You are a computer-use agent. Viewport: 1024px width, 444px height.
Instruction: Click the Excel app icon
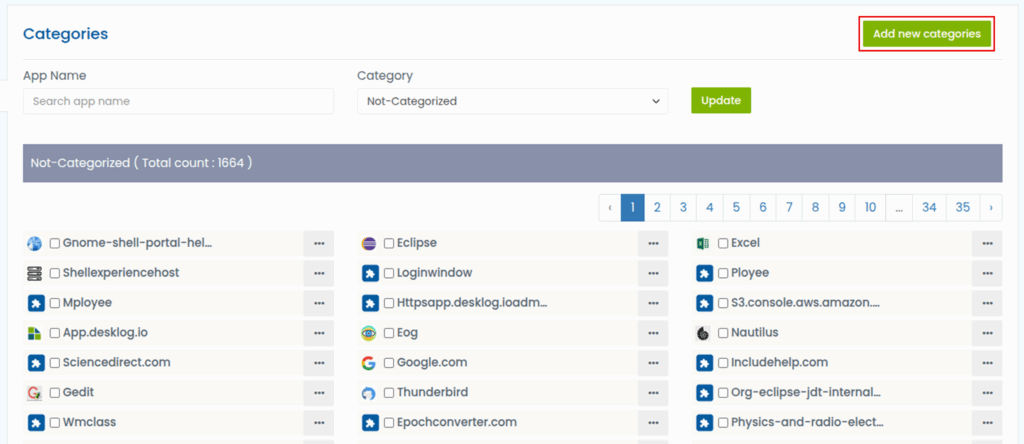(x=703, y=243)
